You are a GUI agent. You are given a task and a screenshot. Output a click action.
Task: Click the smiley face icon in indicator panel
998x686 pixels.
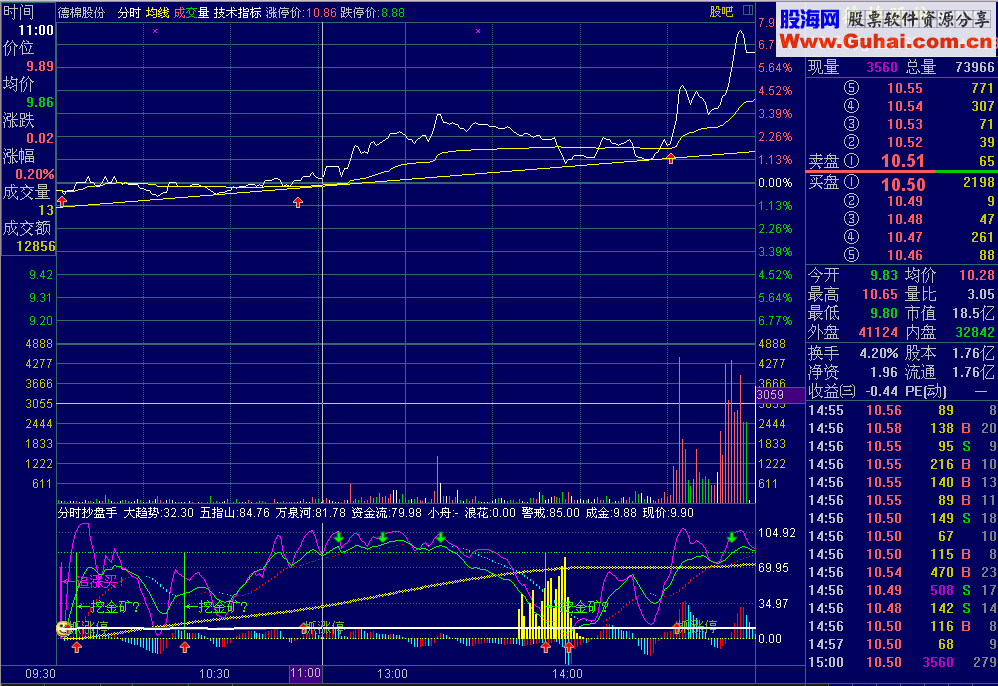63,629
